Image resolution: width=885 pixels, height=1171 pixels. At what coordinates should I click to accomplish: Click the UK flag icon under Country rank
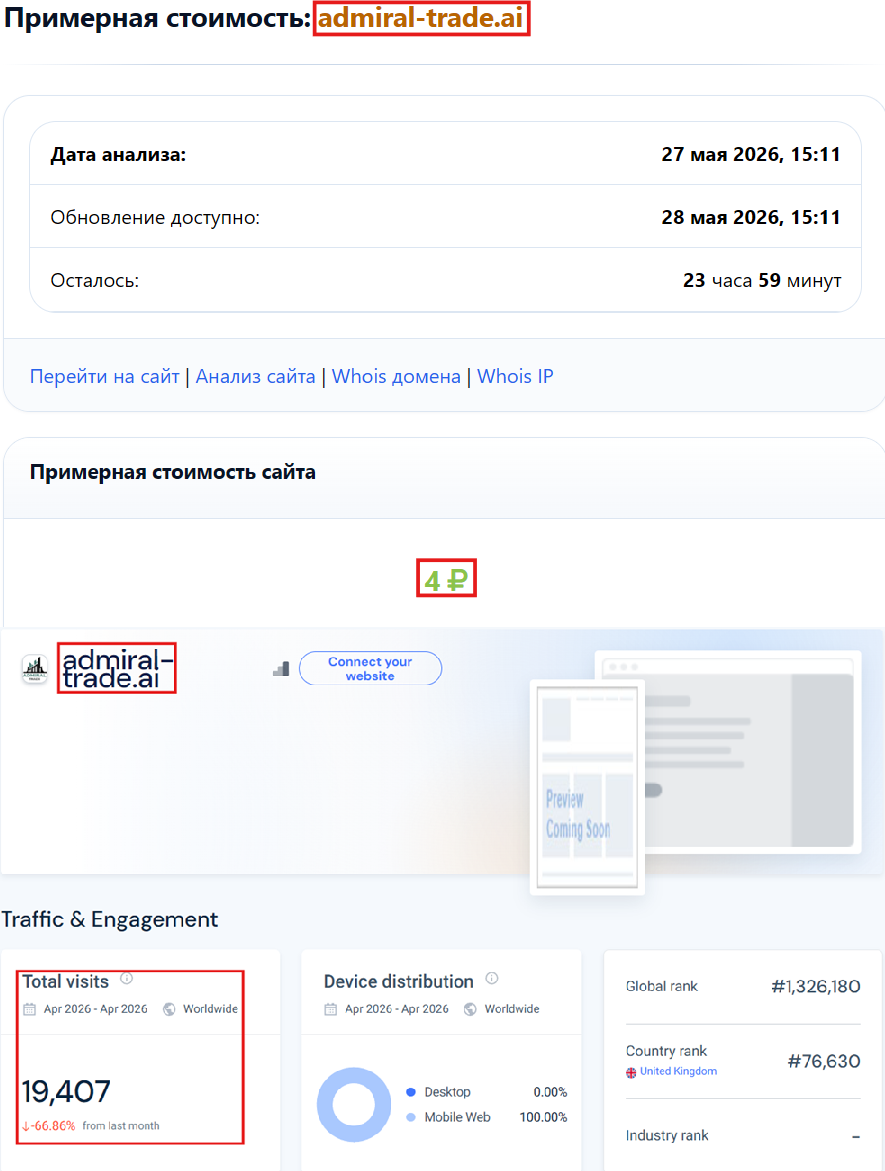(631, 1072)
